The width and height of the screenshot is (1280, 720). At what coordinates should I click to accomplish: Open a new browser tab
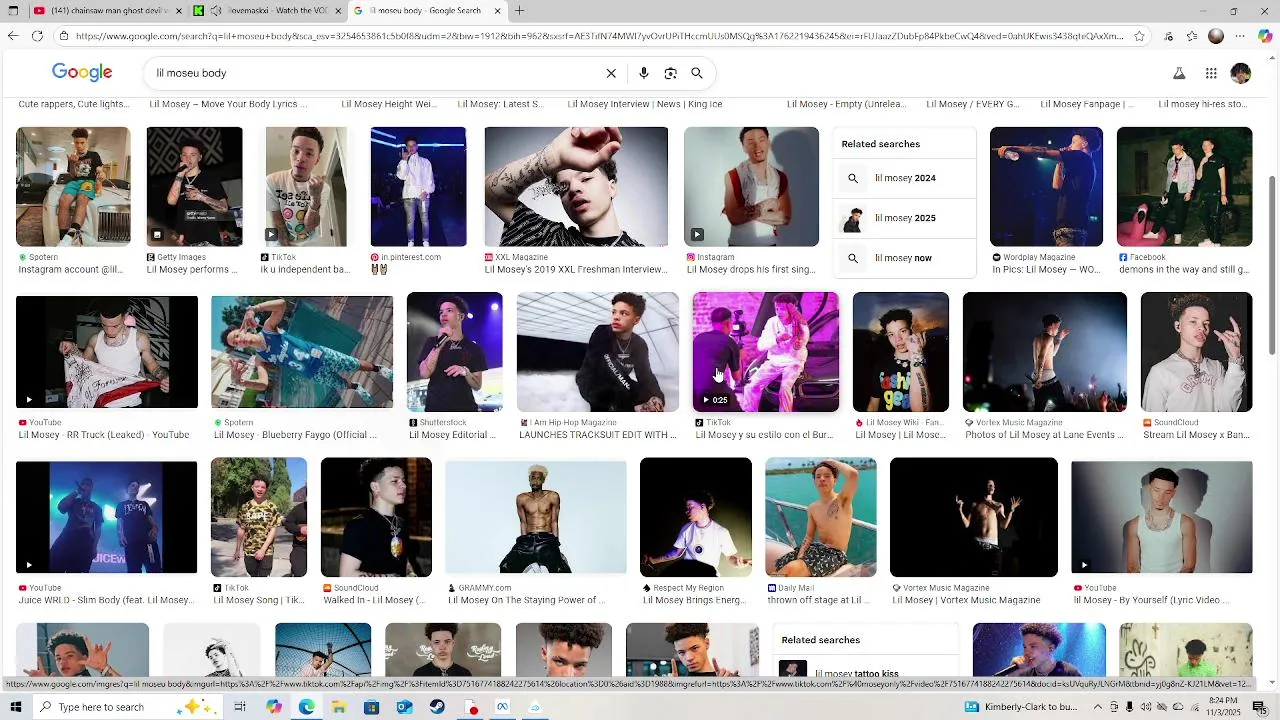[x=519, y=11]
